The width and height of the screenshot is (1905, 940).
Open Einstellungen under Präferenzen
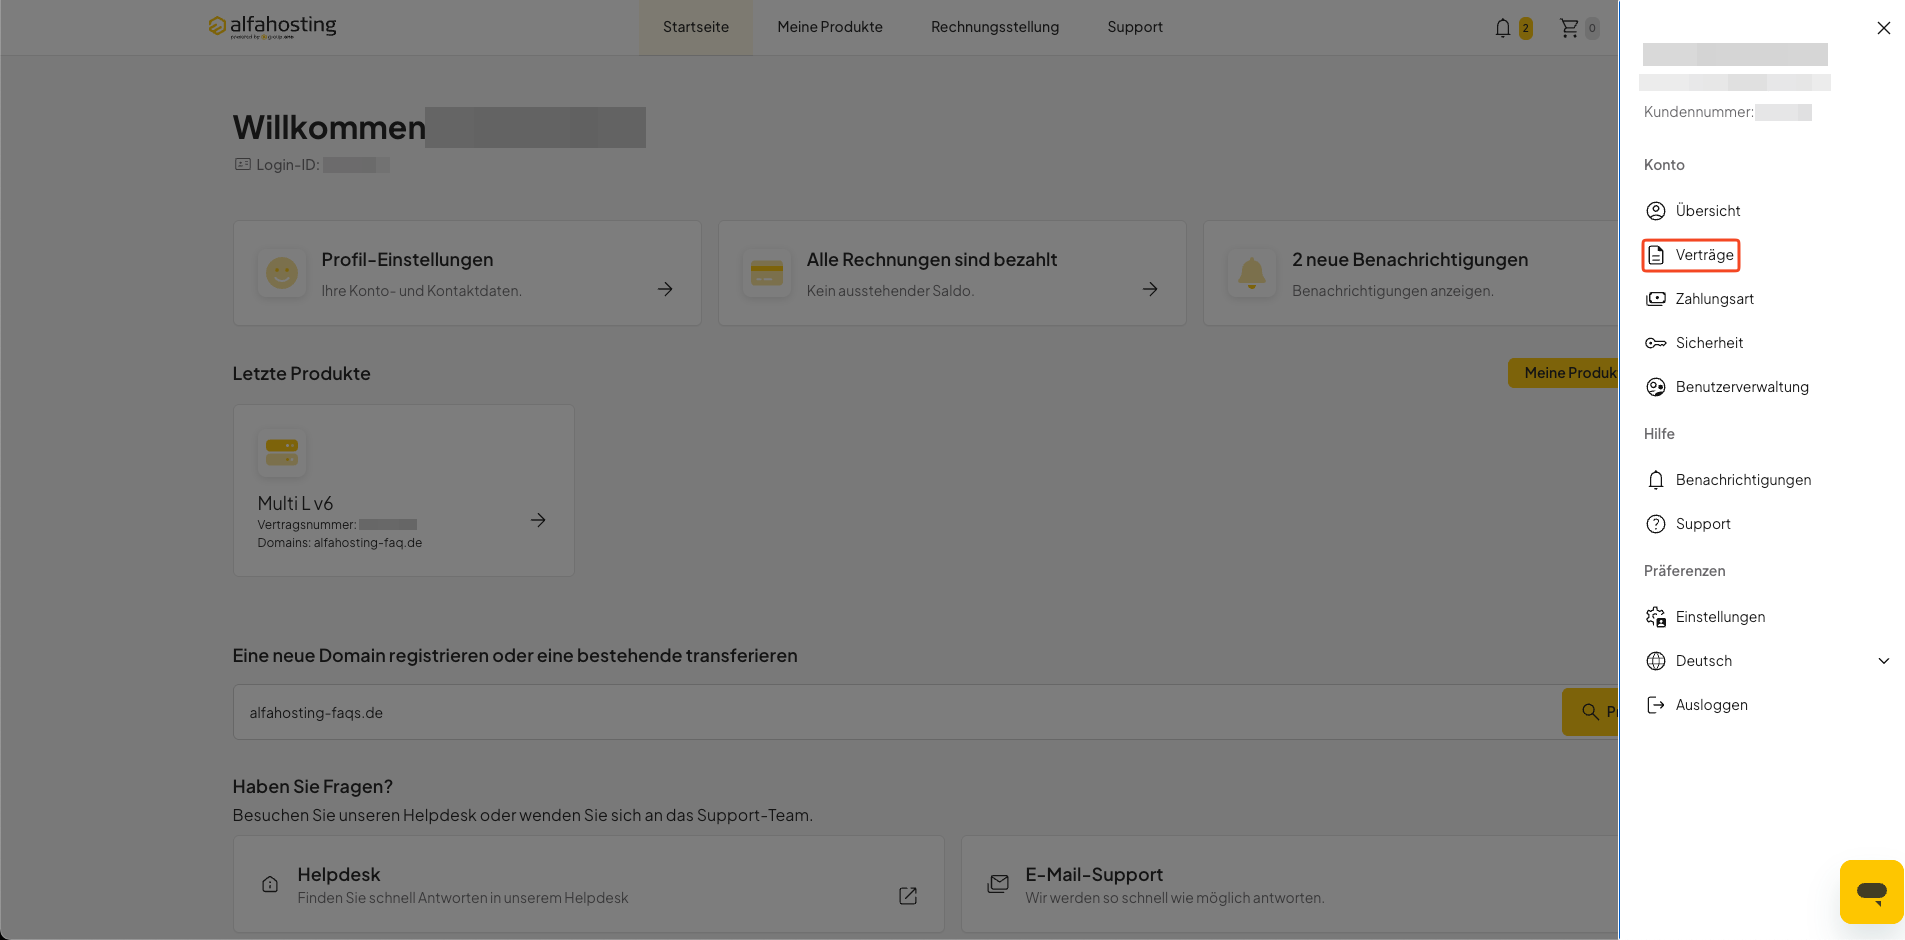tap(1720, 617)
